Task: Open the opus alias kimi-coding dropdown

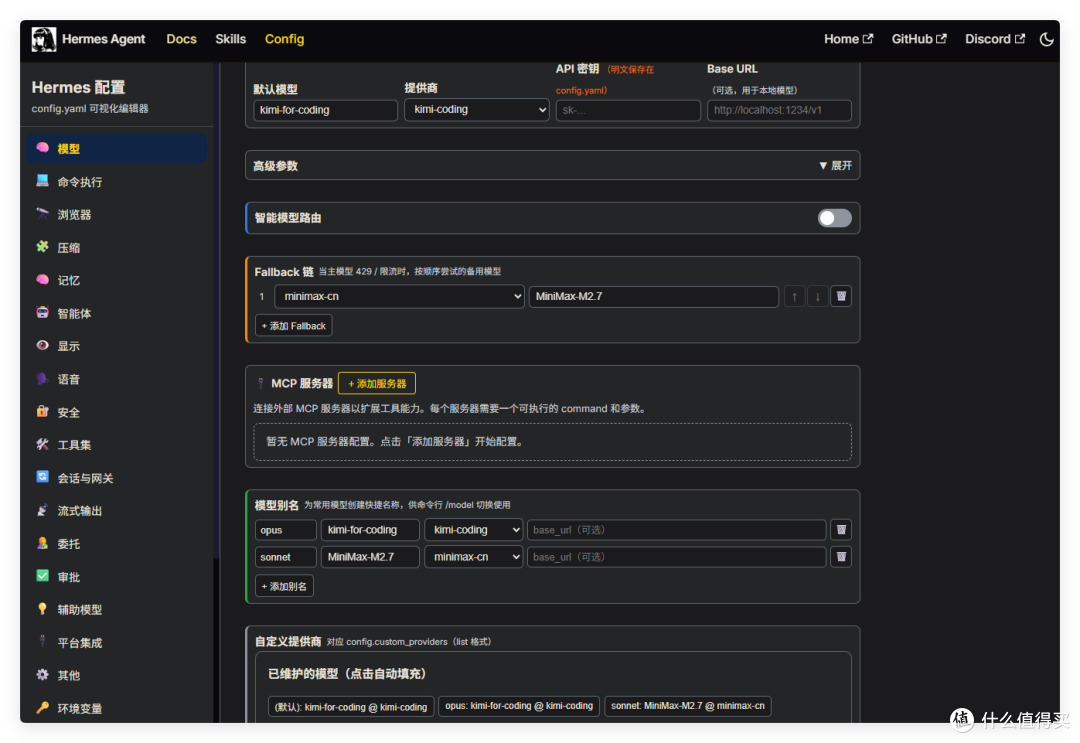Action: click(474, 530)
